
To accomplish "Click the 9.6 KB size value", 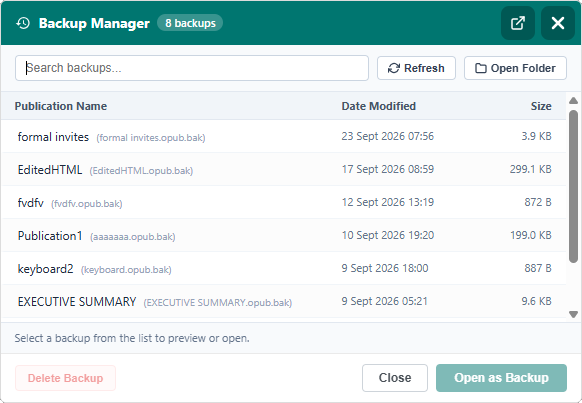I will (536, 301).
